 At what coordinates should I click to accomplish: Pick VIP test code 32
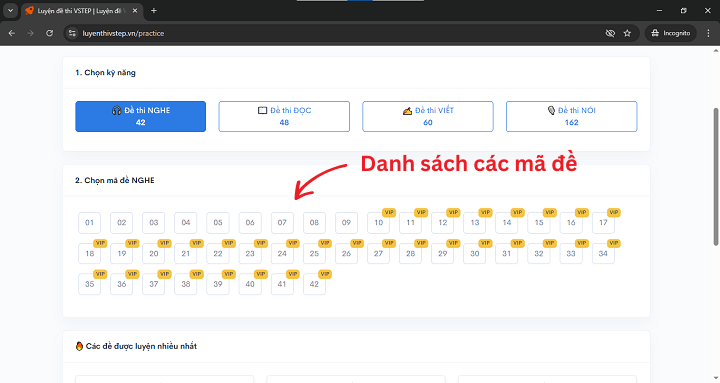[539, 253]
